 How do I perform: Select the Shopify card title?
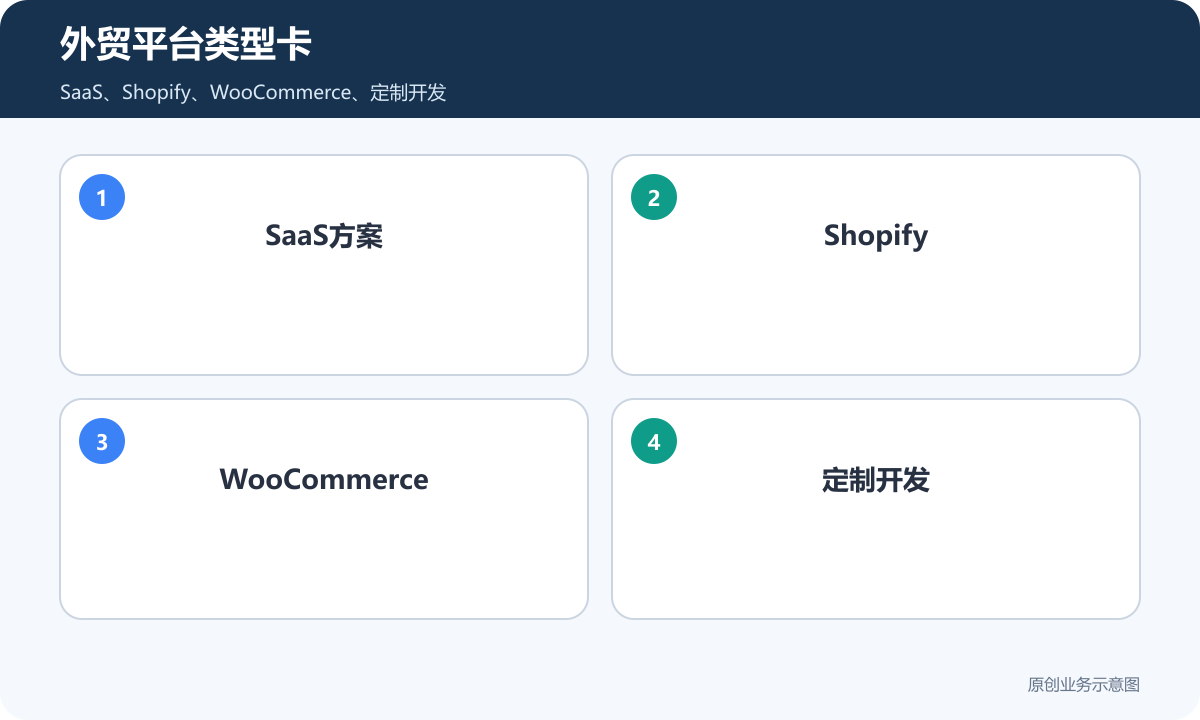tap(876, 236)
